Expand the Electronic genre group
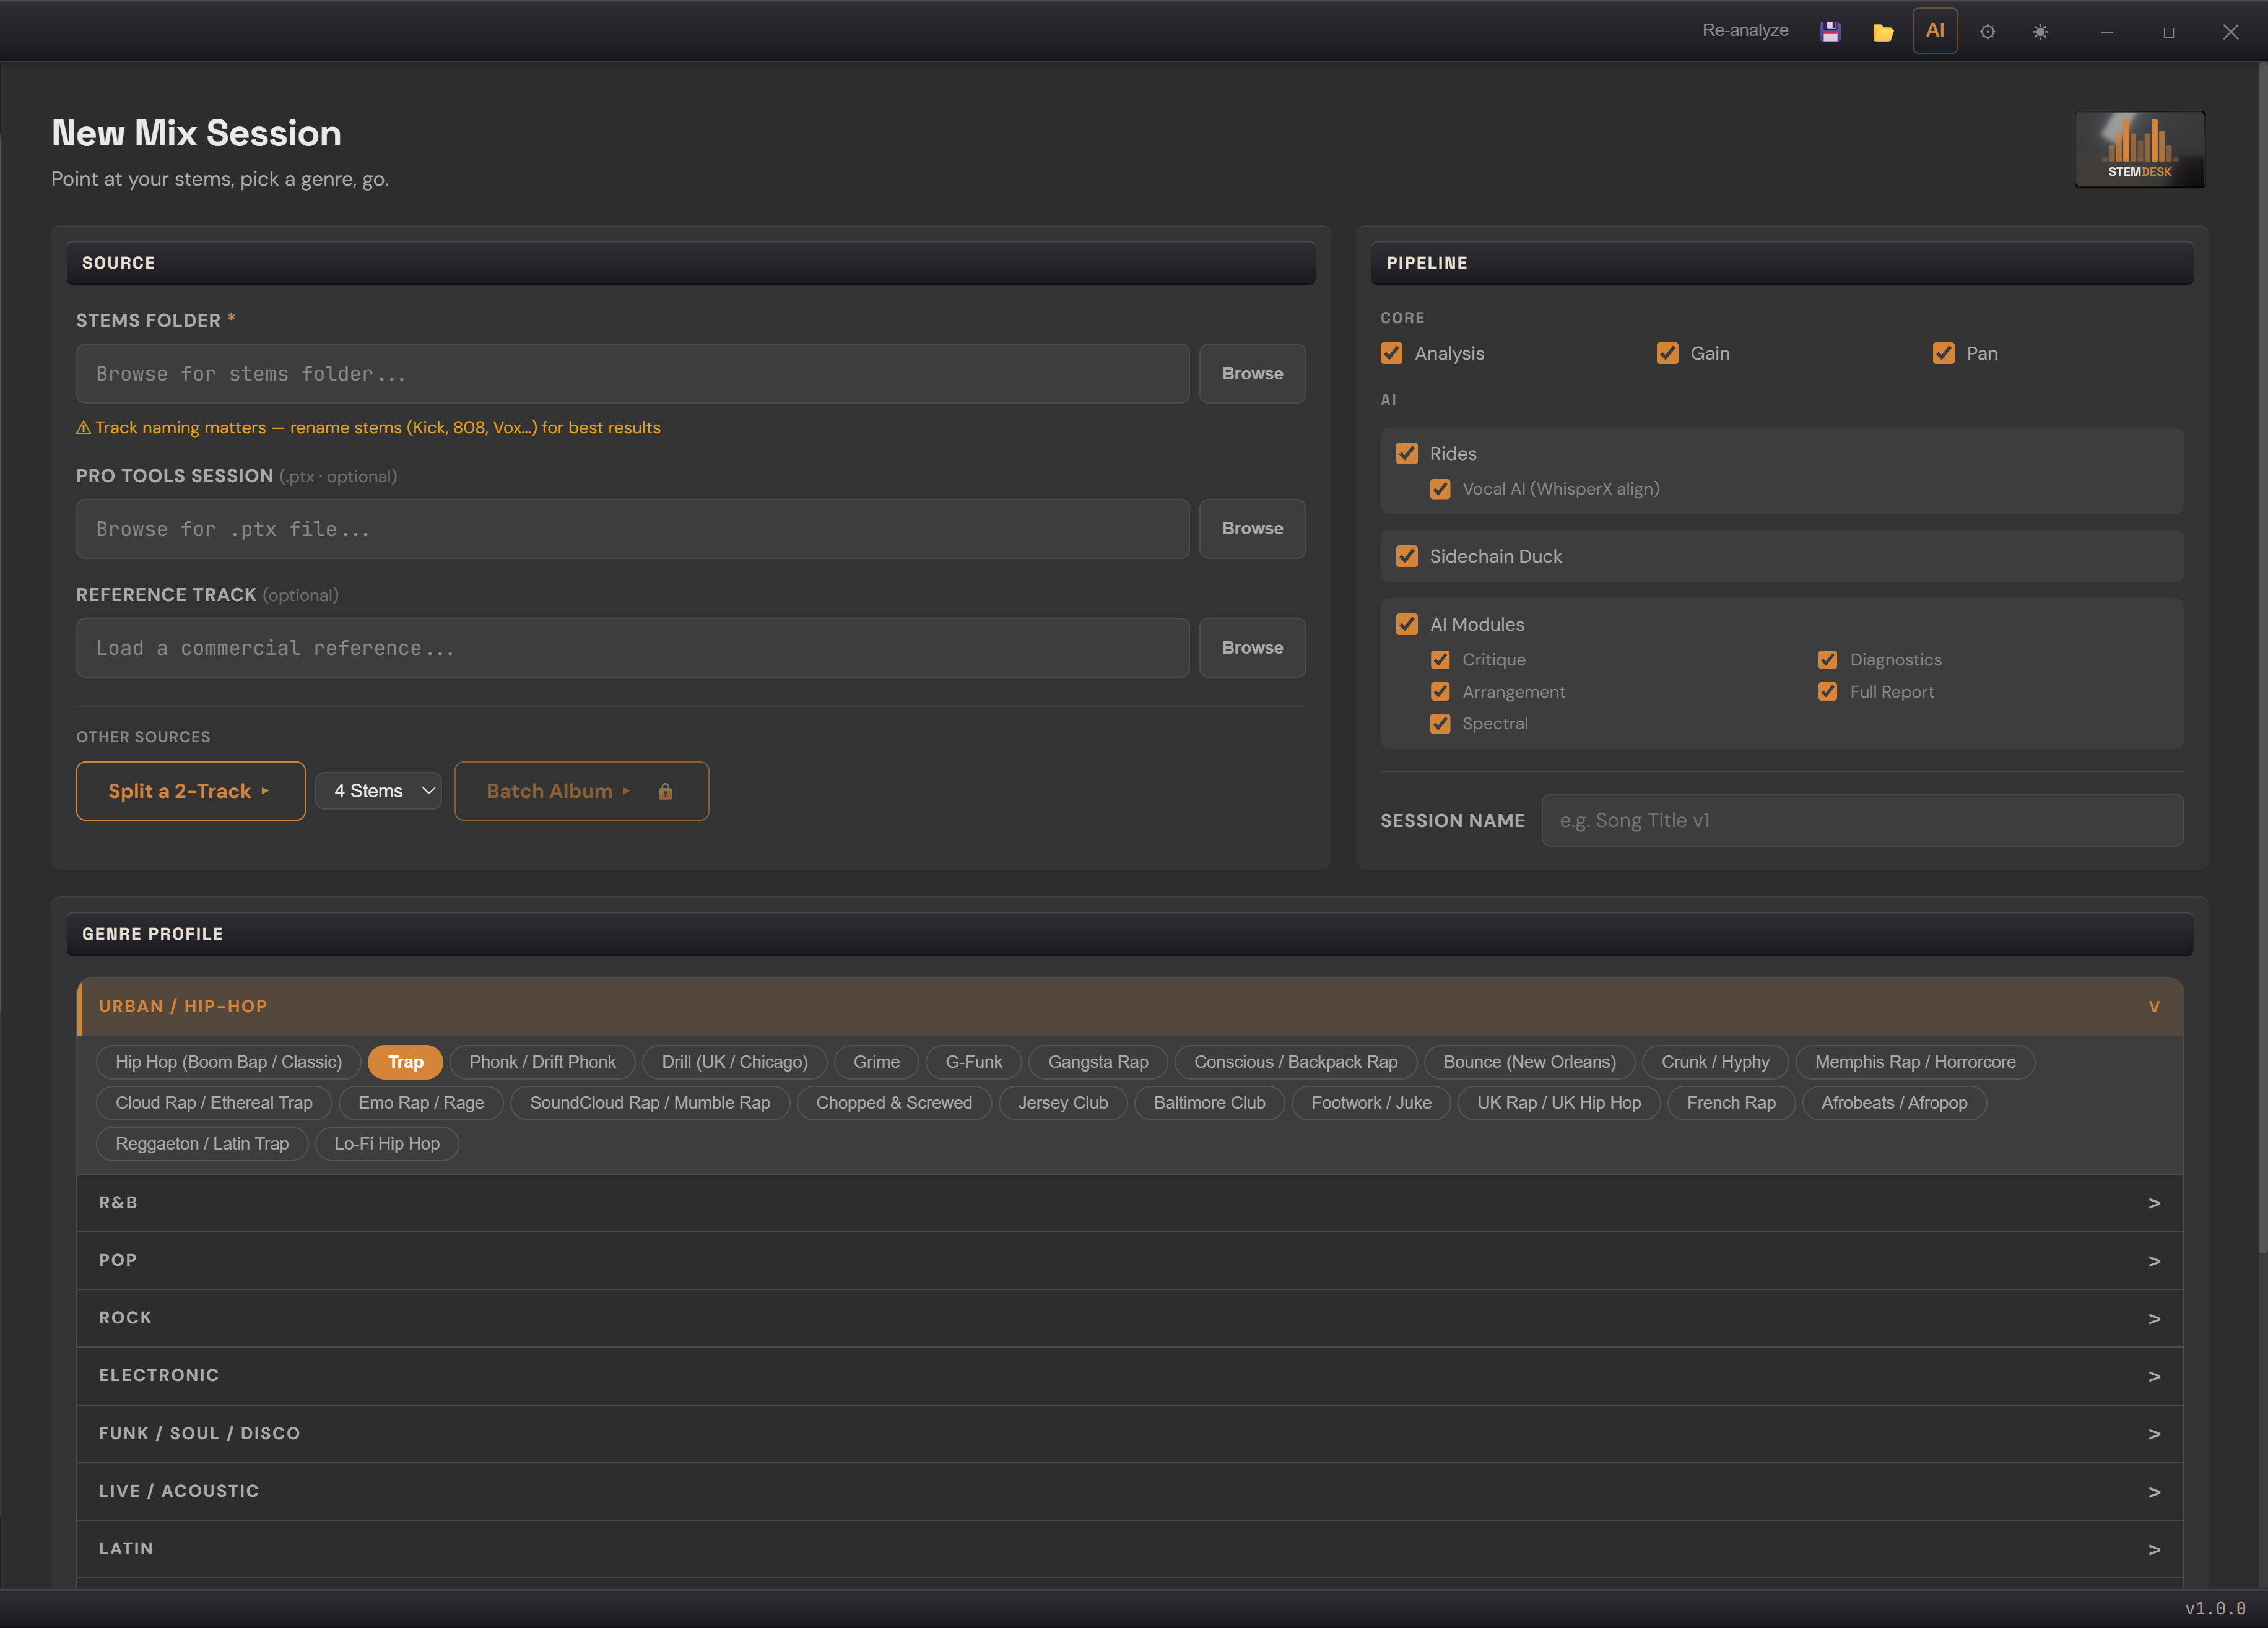Viewport: 2268px width, 1628px height. (1130, 1376)
